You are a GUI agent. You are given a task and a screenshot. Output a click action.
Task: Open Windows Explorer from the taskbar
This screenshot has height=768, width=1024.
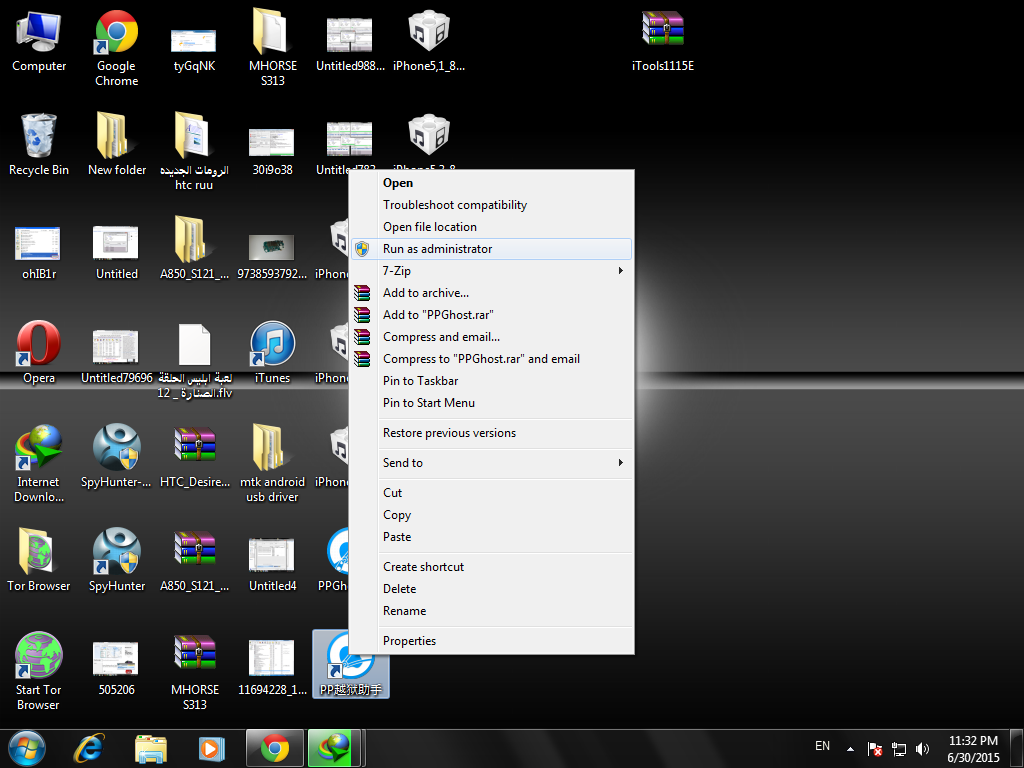[x=151, y=748]
